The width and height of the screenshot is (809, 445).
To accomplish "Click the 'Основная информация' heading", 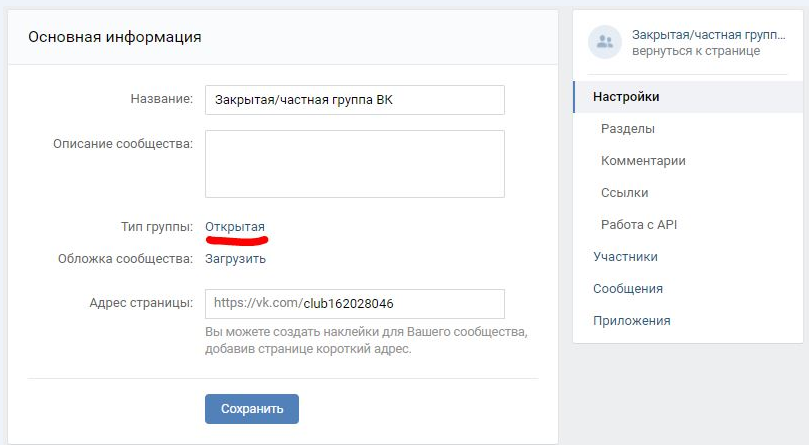I will coord(115,38).
